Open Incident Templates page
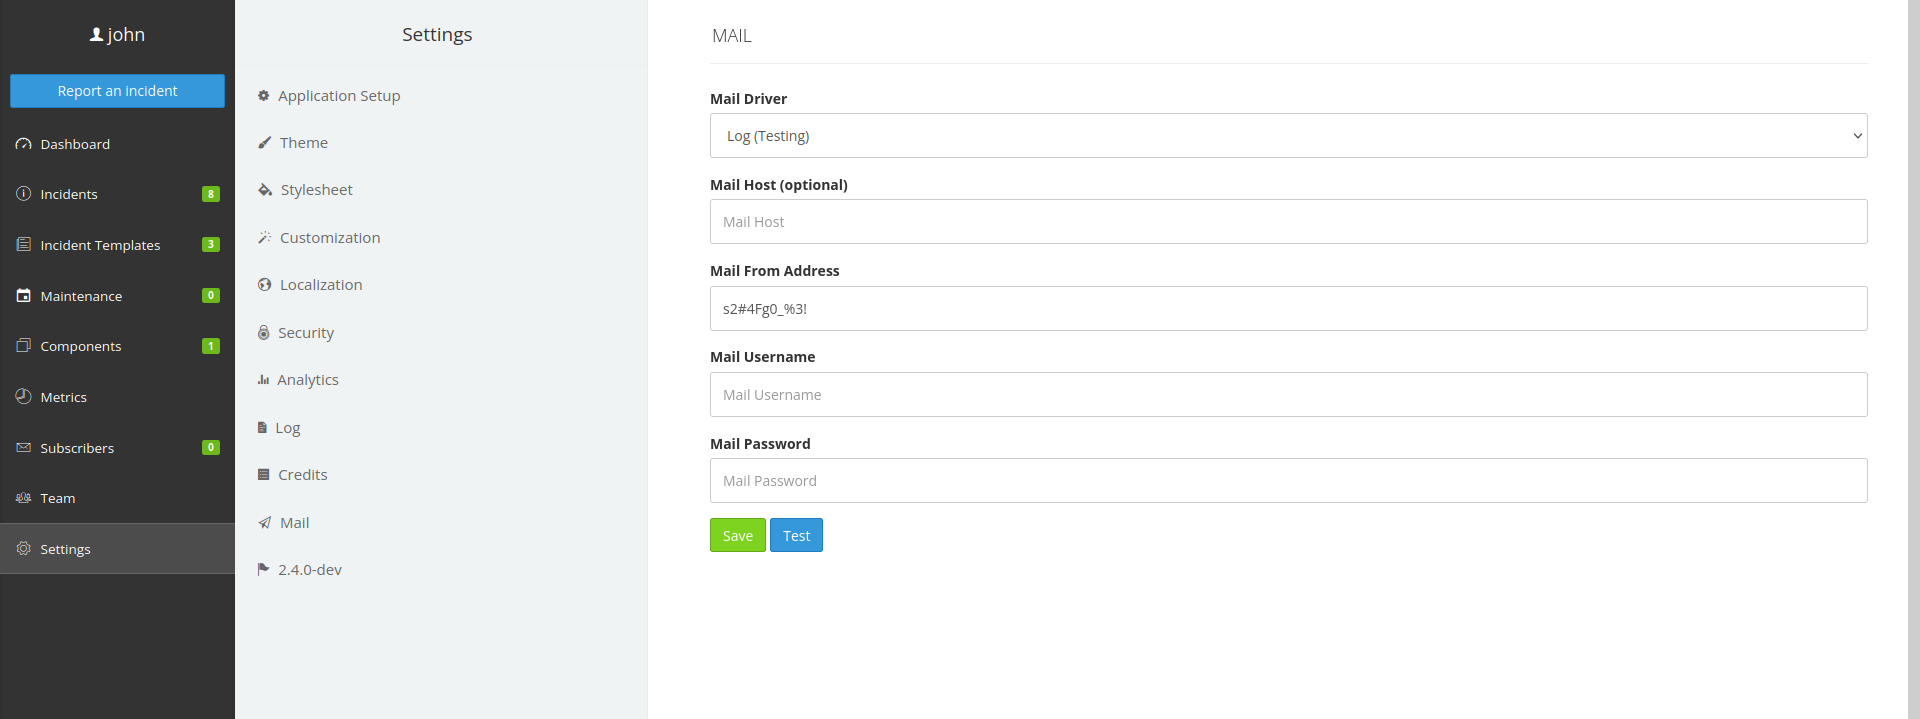Viewport: 1920px width, 719px height. point(117,245)
